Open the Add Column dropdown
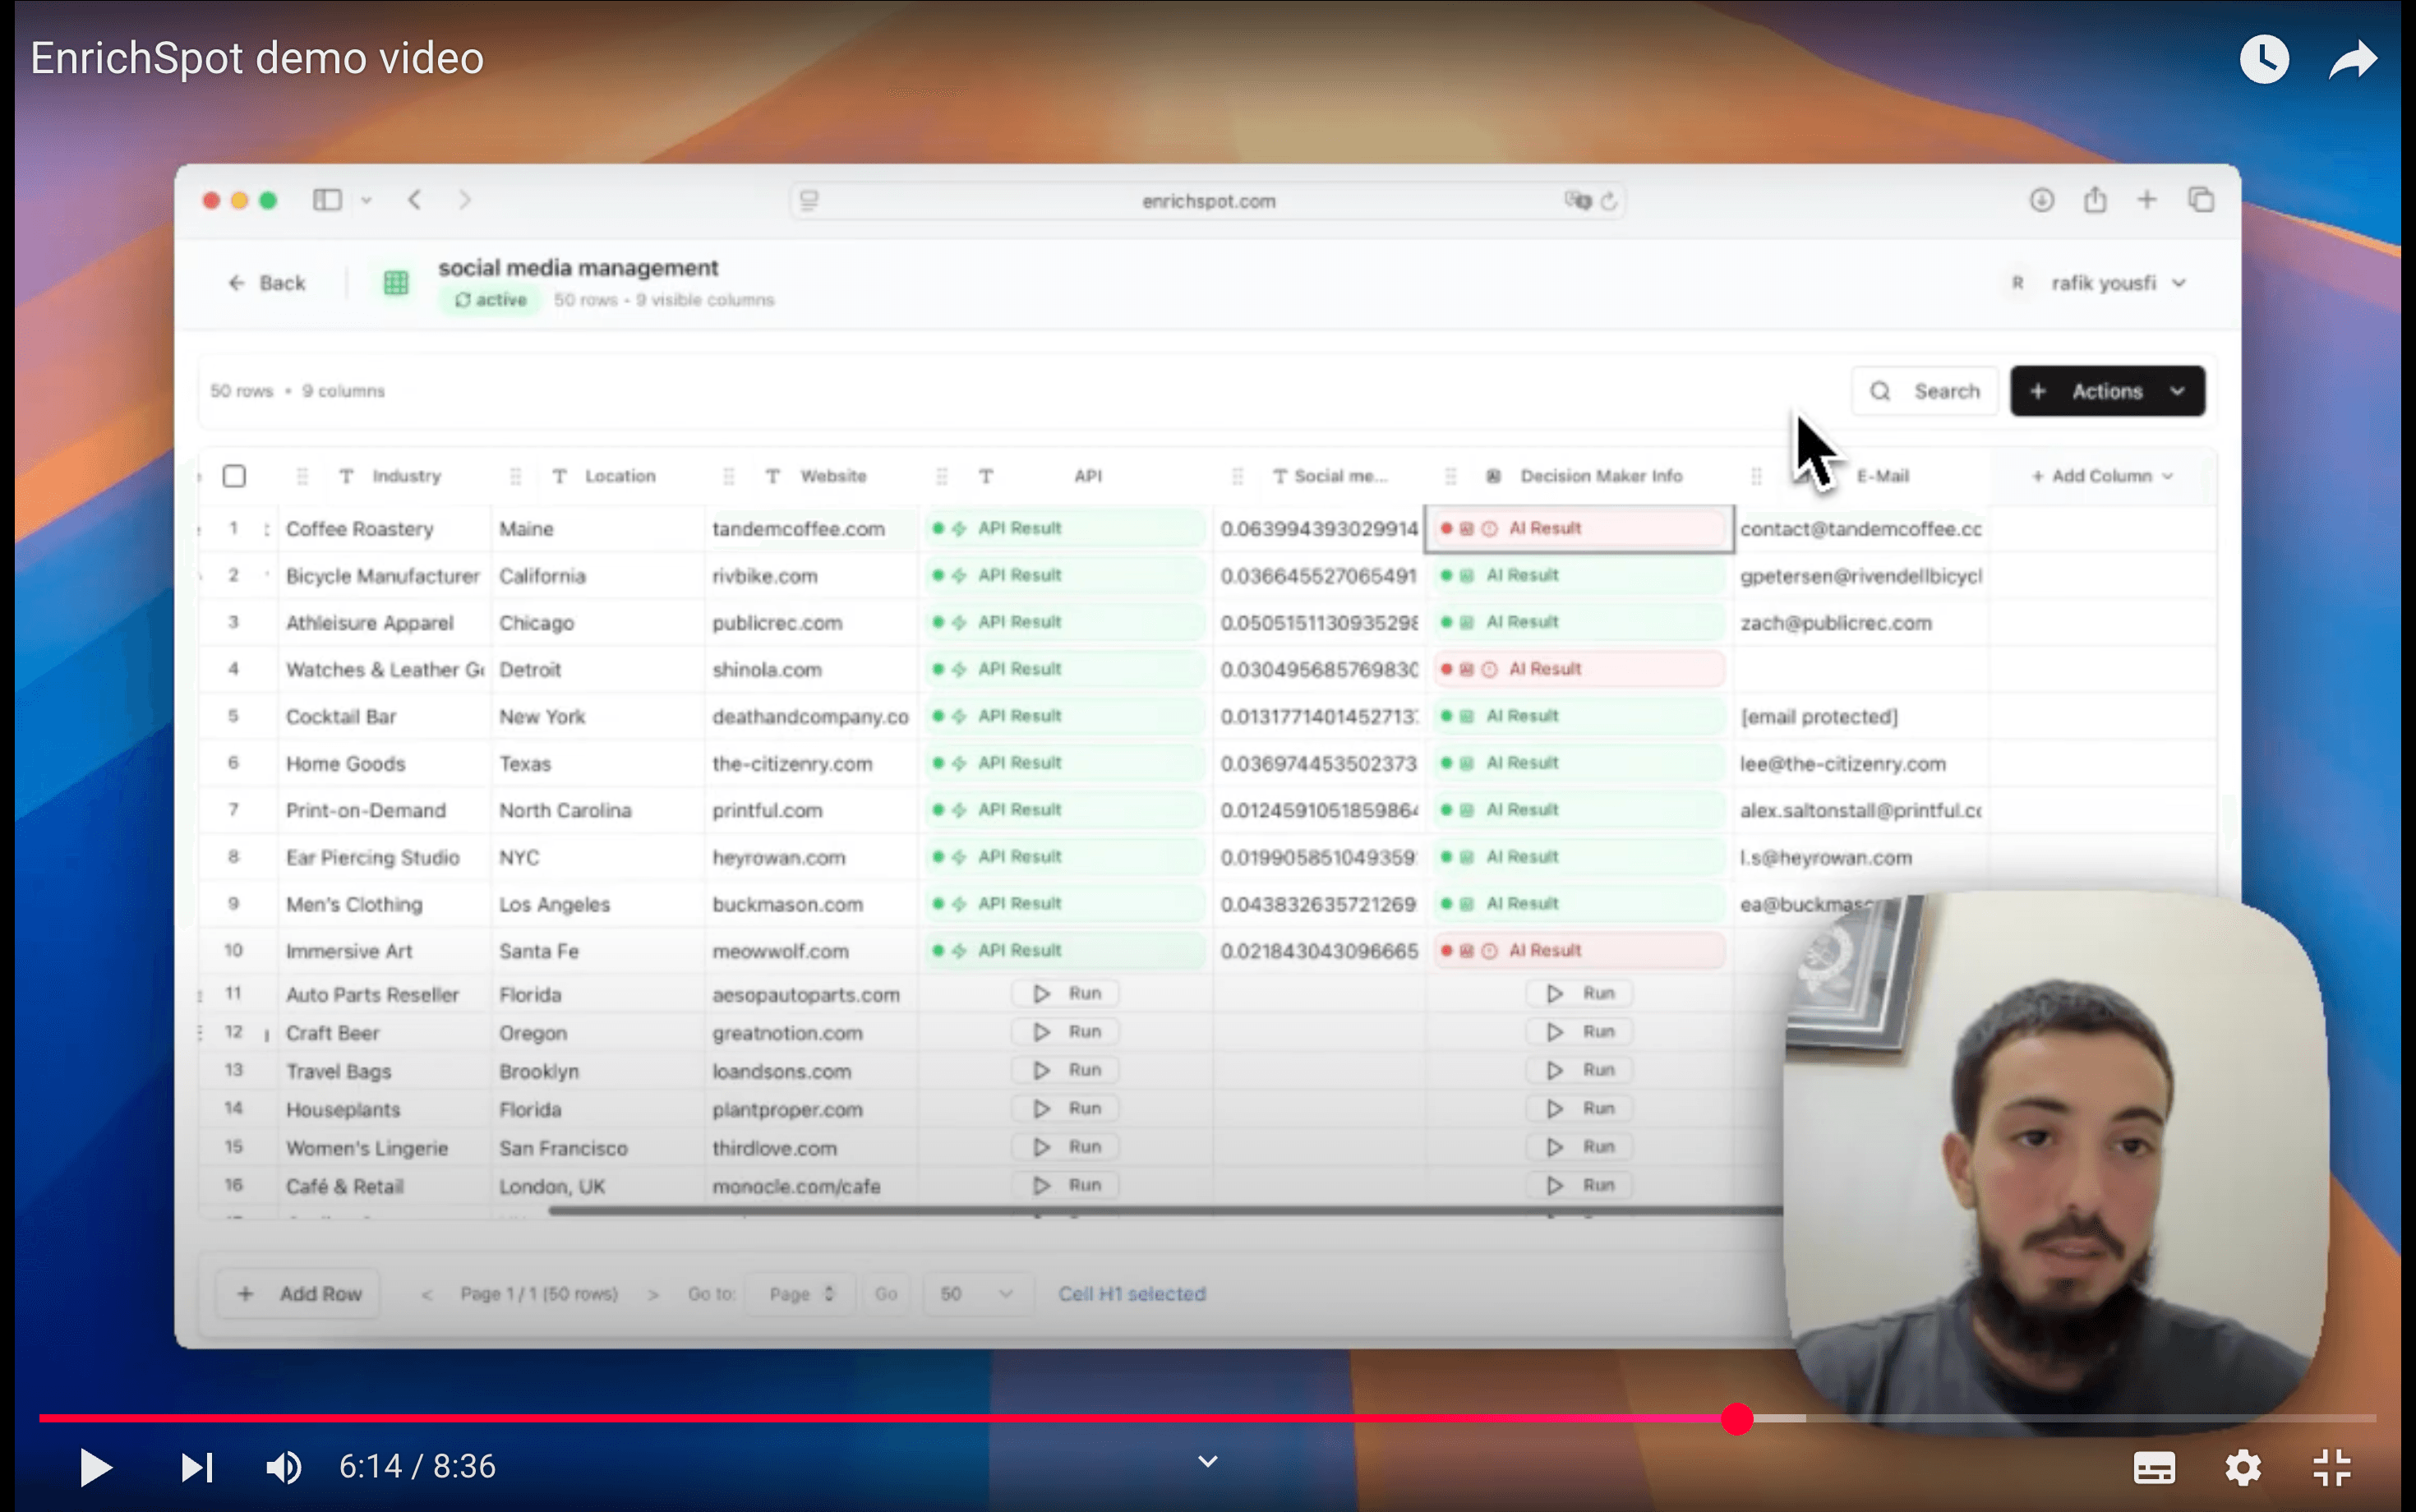 [x=2102, y=476]
